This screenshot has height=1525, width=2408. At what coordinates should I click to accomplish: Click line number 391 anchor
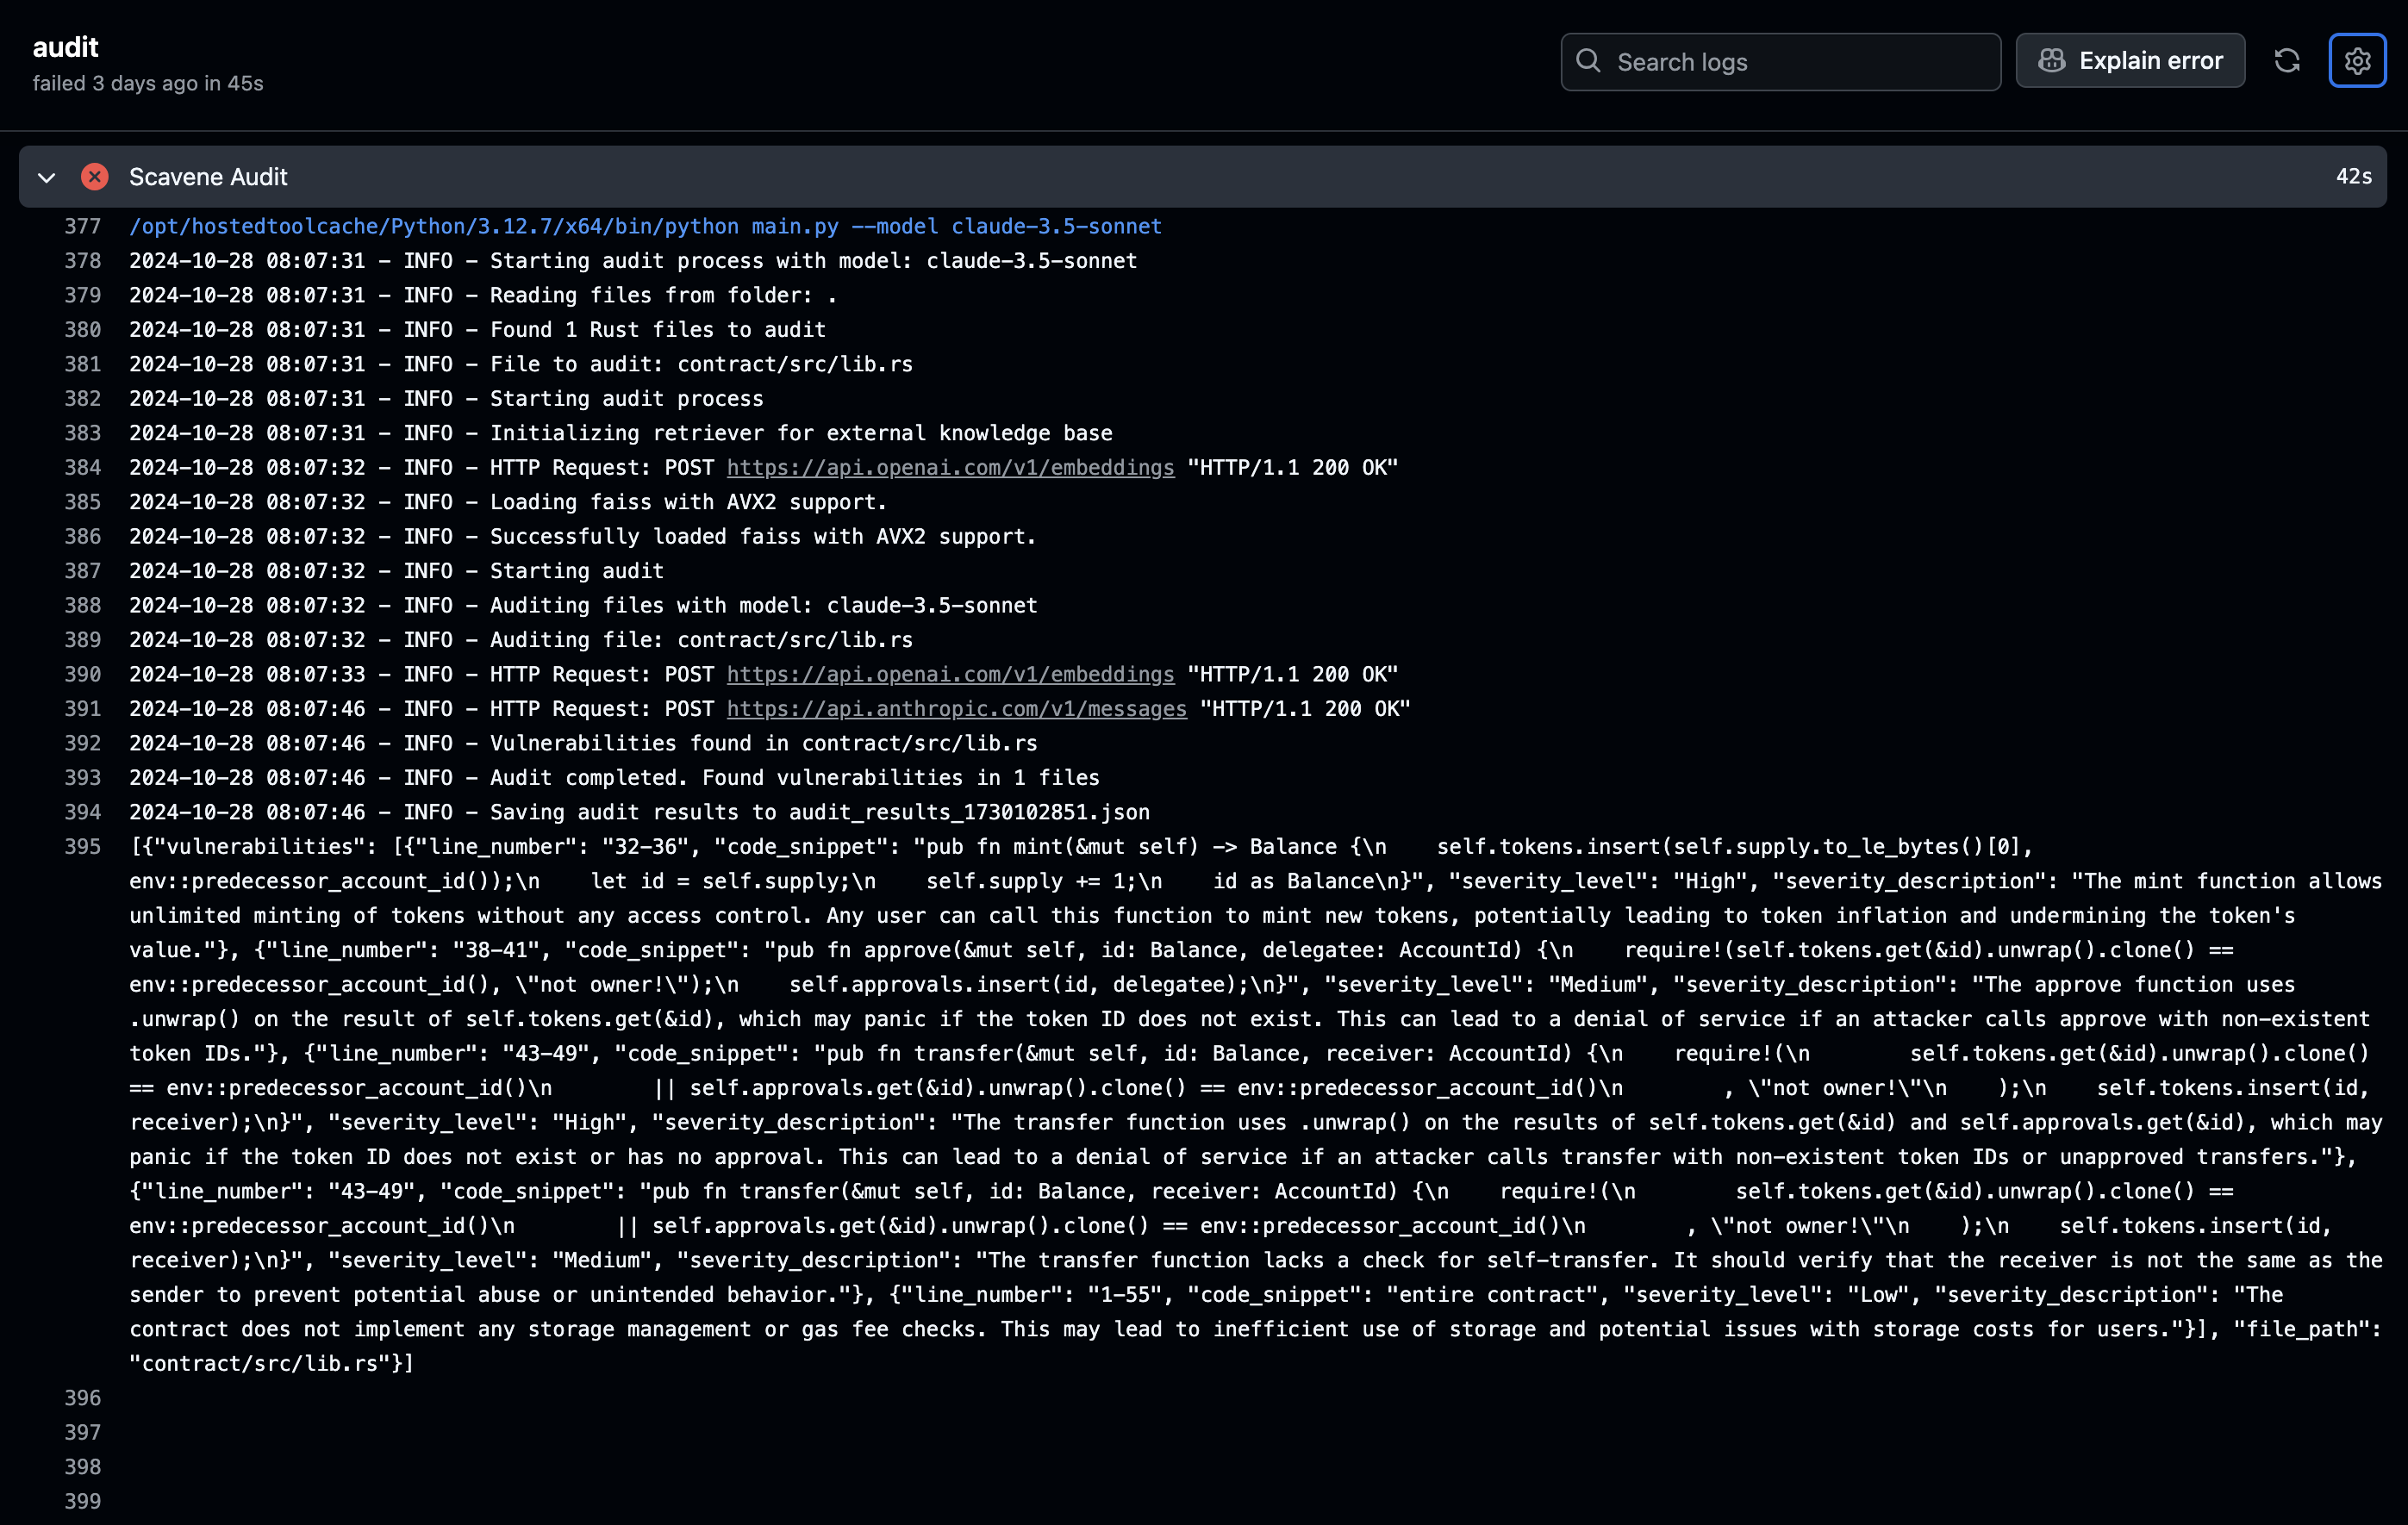83,709
